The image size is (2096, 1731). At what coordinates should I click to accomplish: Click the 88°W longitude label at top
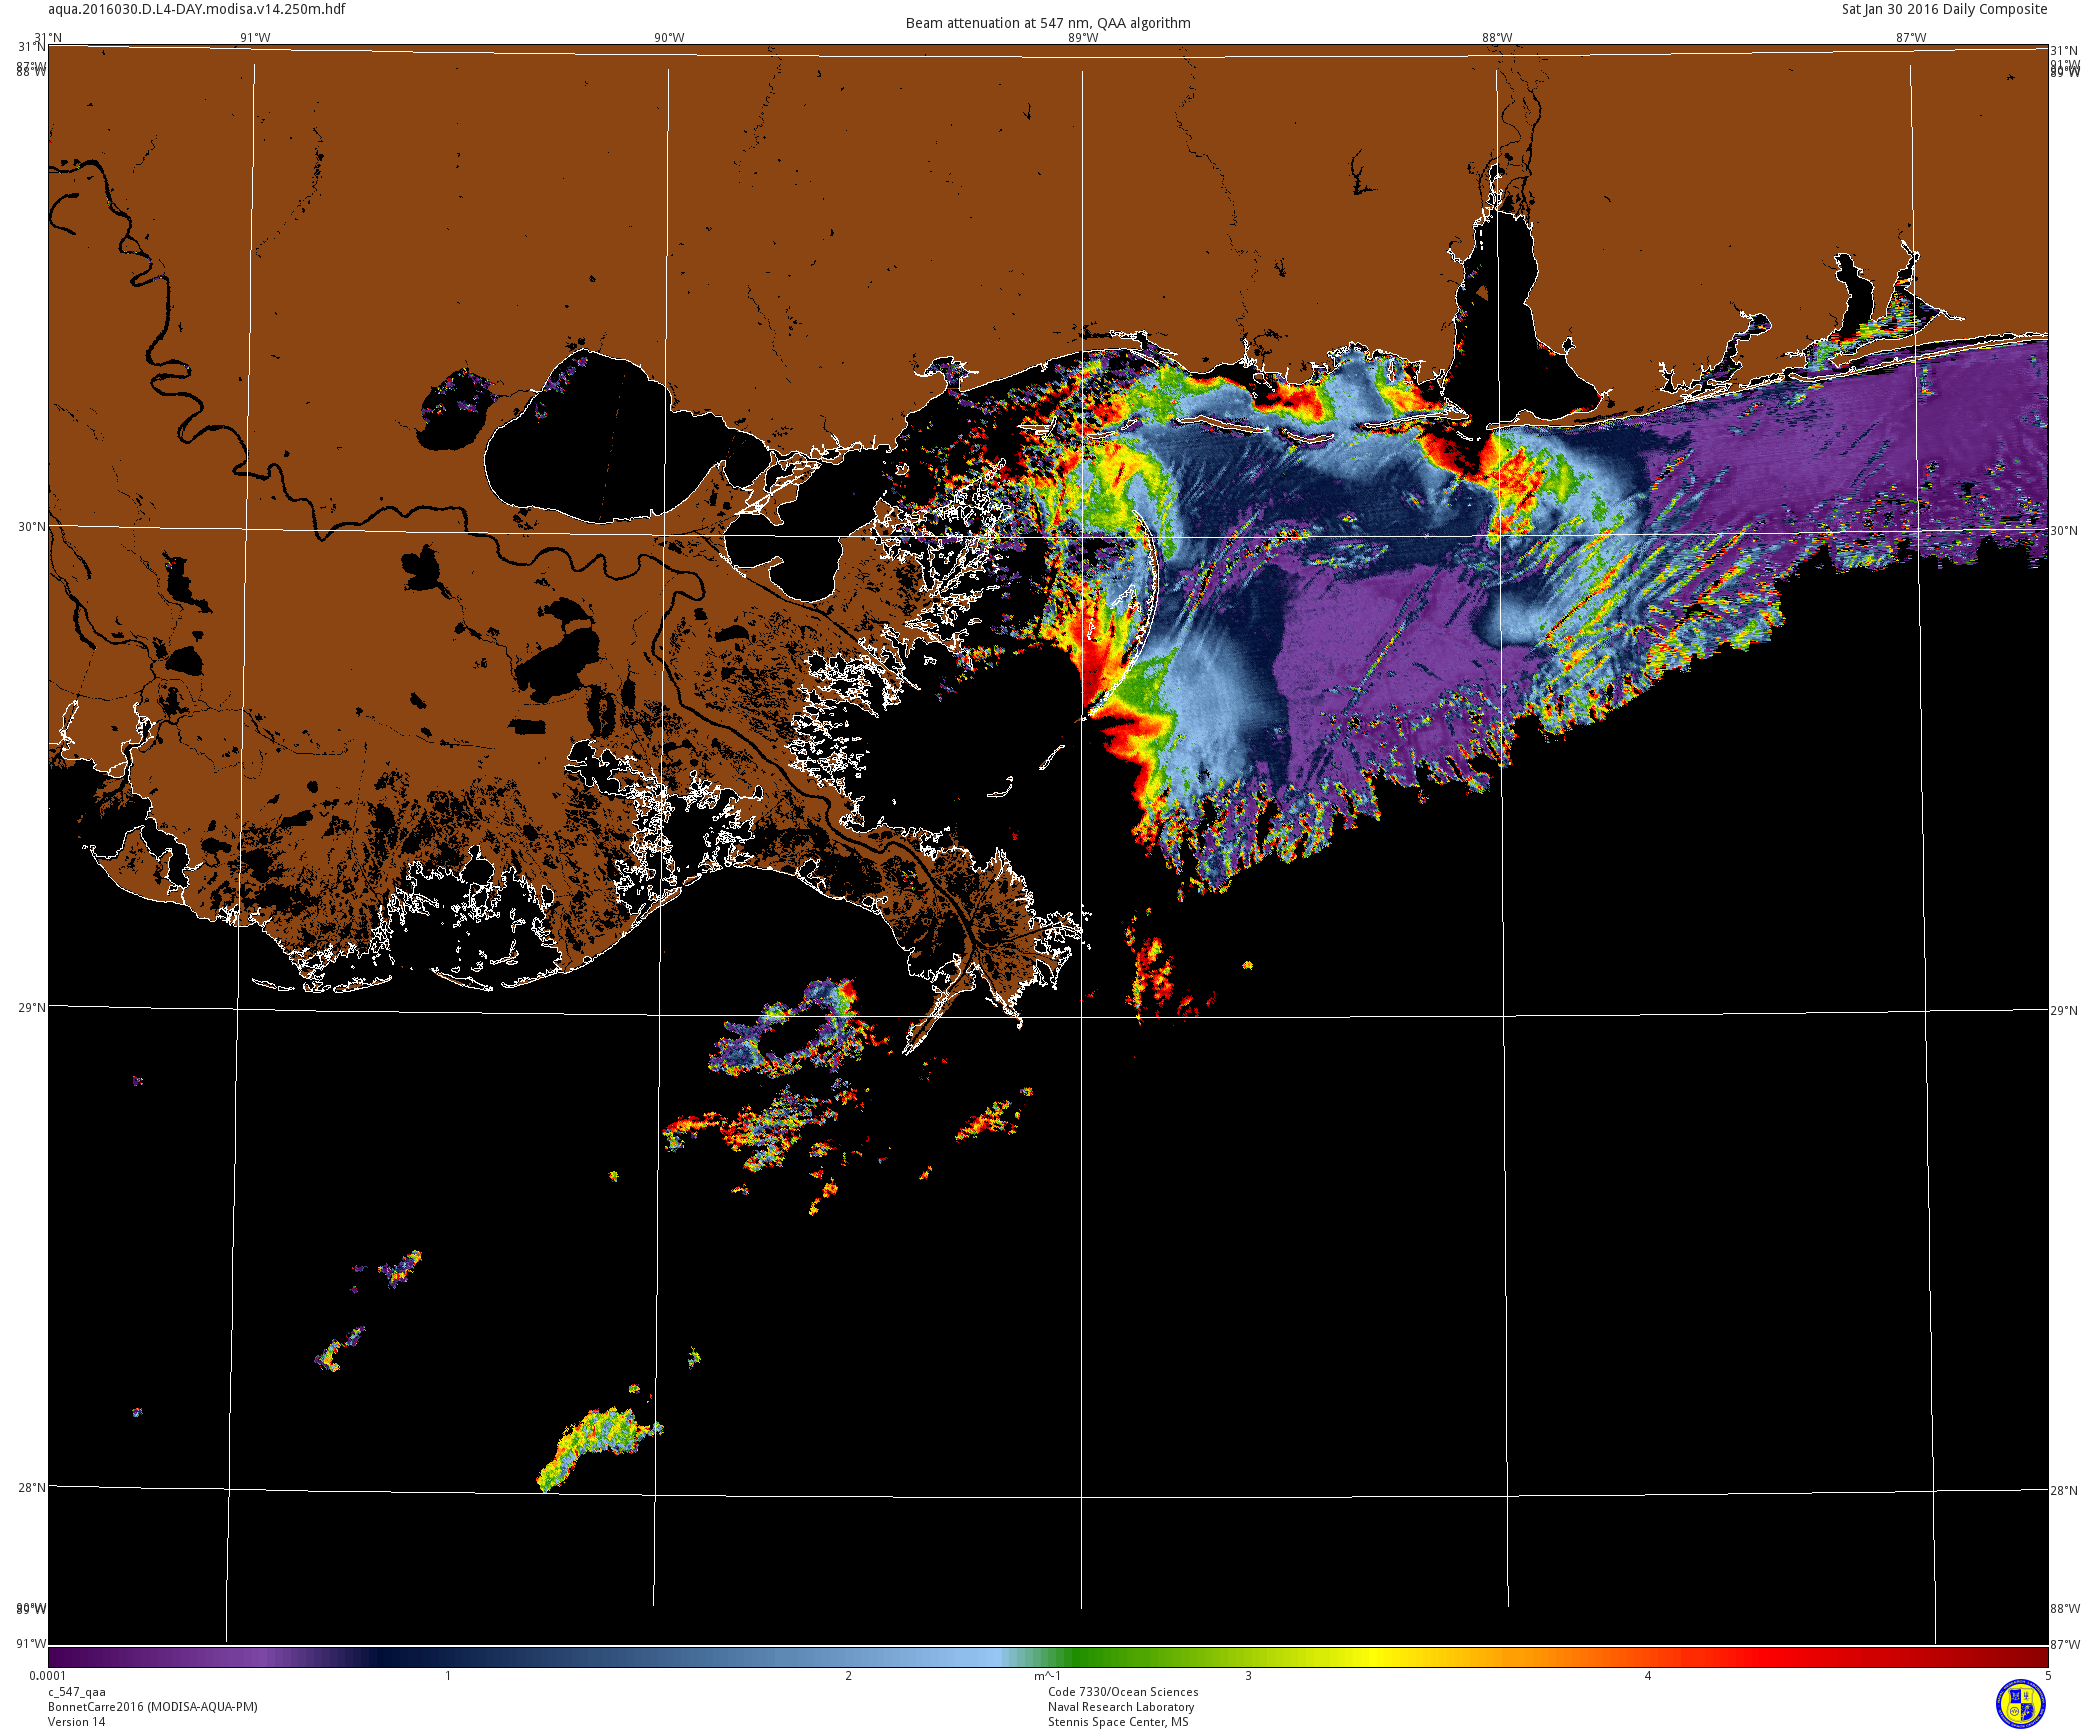point(1496,38)
